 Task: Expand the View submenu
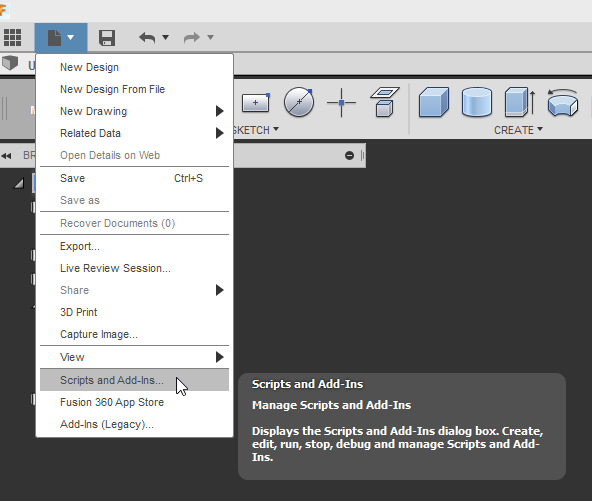pyautogui.click(x=134, y=357)
